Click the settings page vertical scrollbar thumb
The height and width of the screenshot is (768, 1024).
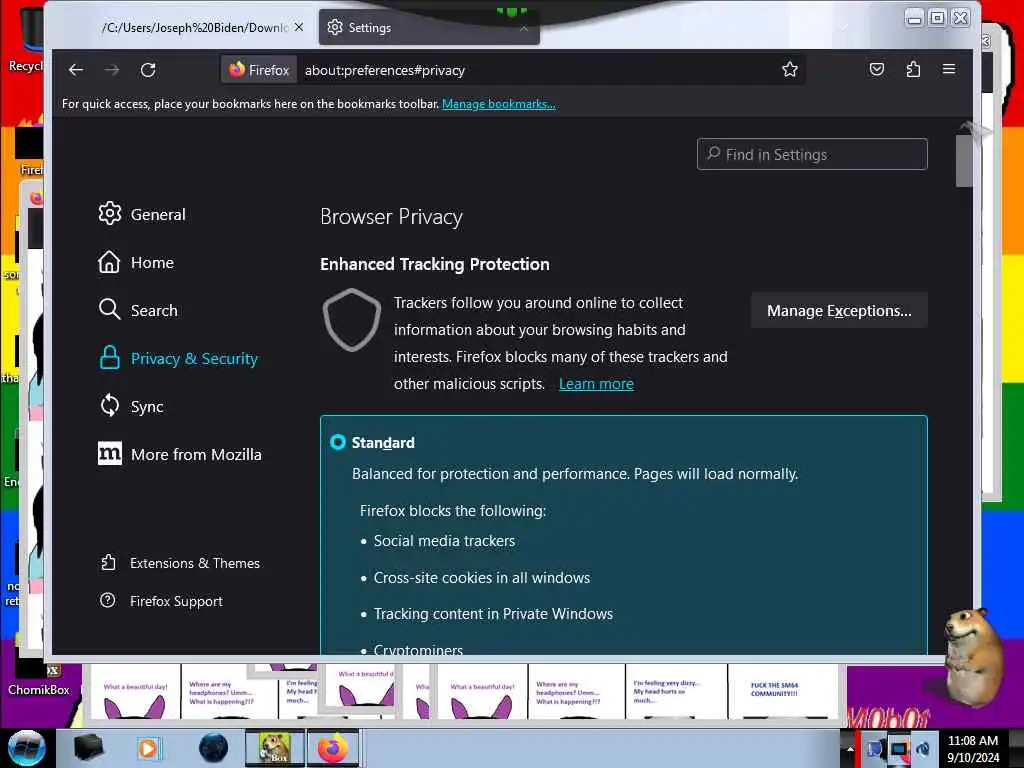[x=964, y=161]
